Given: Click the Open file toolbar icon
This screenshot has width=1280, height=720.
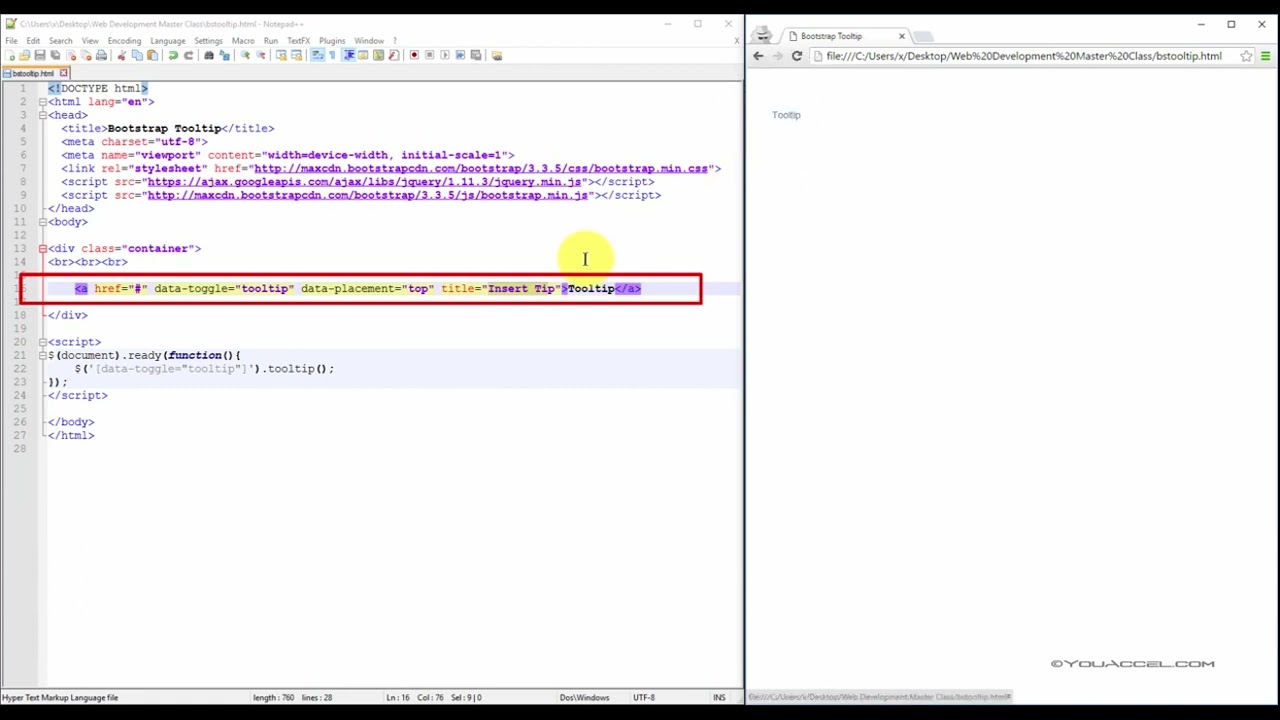Looking at the screenshot, I should pos(24,55).
